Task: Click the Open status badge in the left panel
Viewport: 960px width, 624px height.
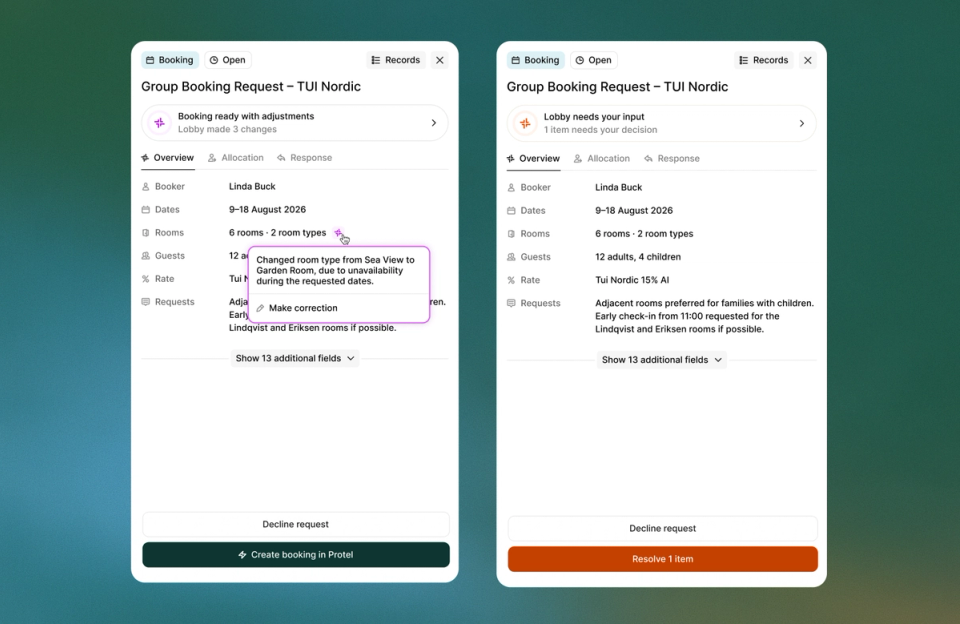Action: tap(228, 60)
